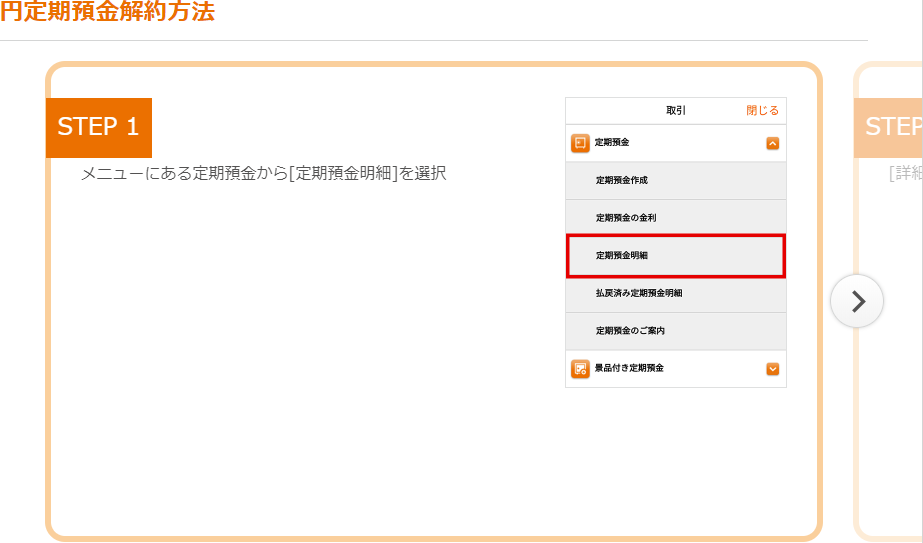This screenshot has width=923, height=543.
Task: Click the STEP 1 orange badge
Action: pyautogui.click(x=98, y=127)
